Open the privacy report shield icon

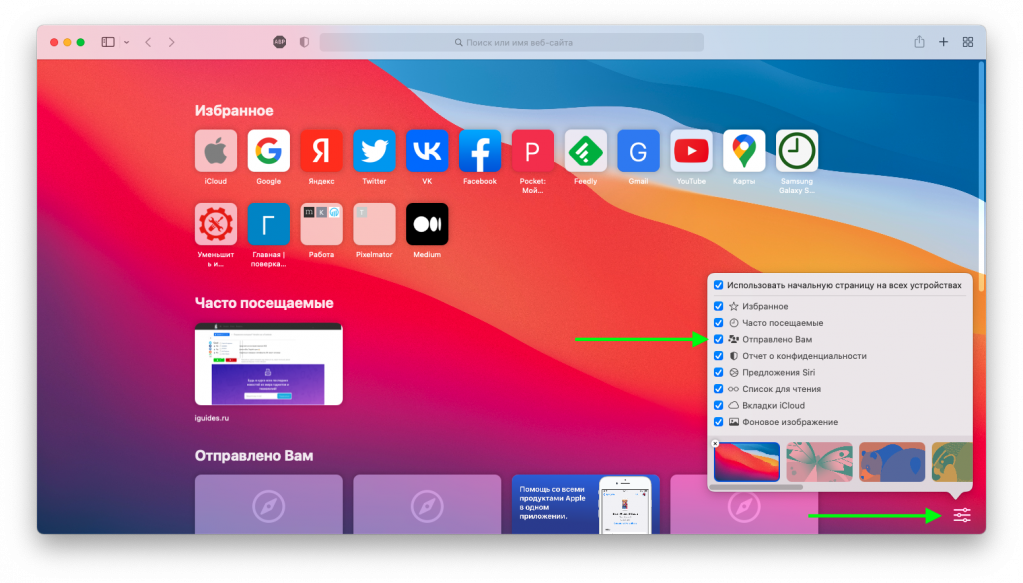tap(304, 42)
